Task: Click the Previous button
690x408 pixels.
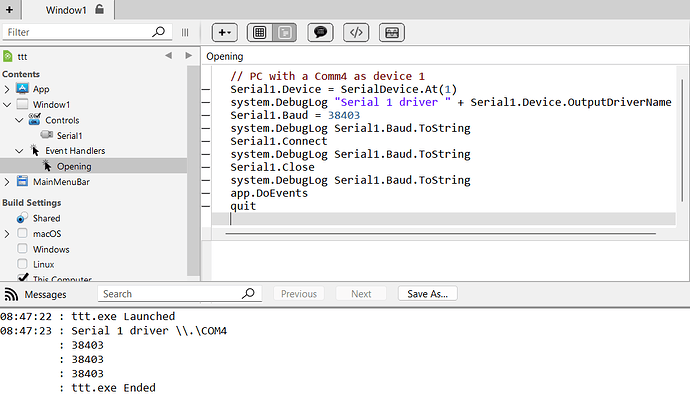Action: (299, 294)
